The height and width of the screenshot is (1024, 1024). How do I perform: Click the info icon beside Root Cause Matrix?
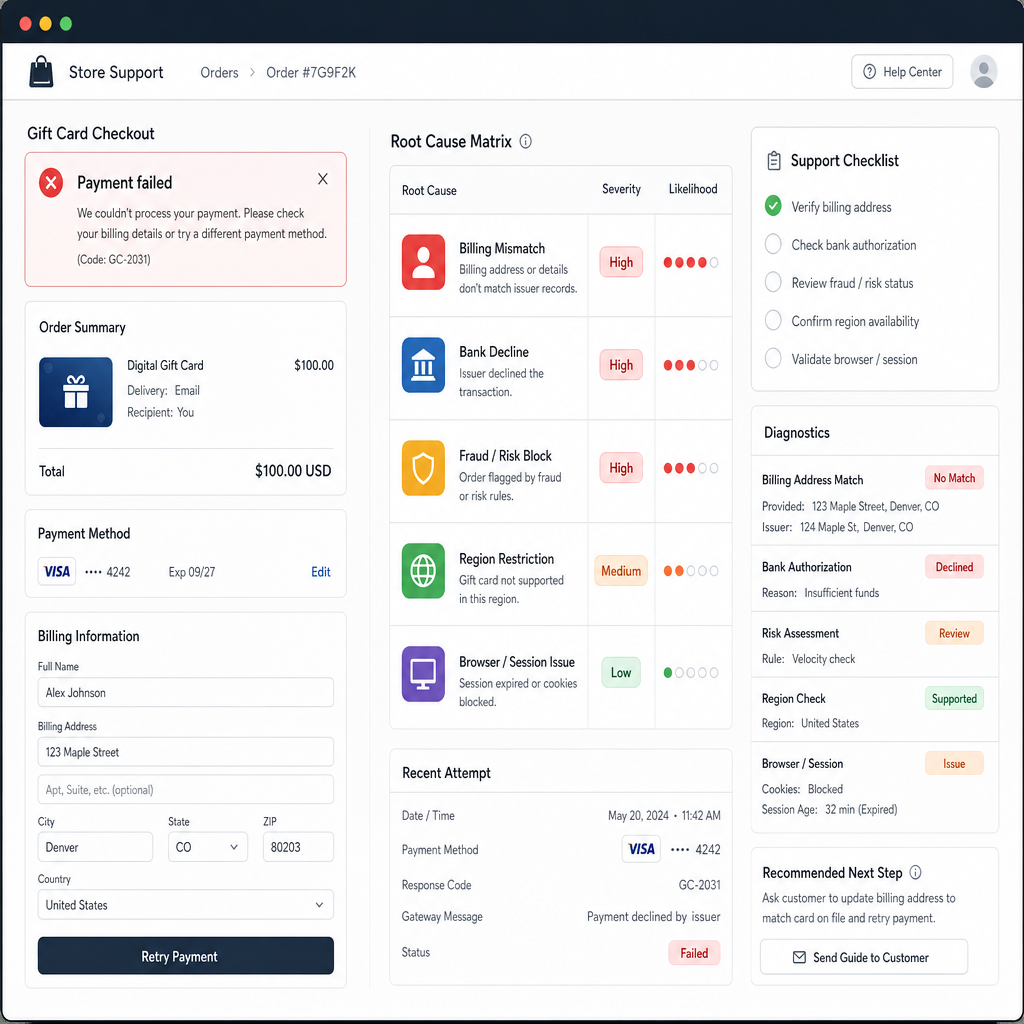pos(526,141)
